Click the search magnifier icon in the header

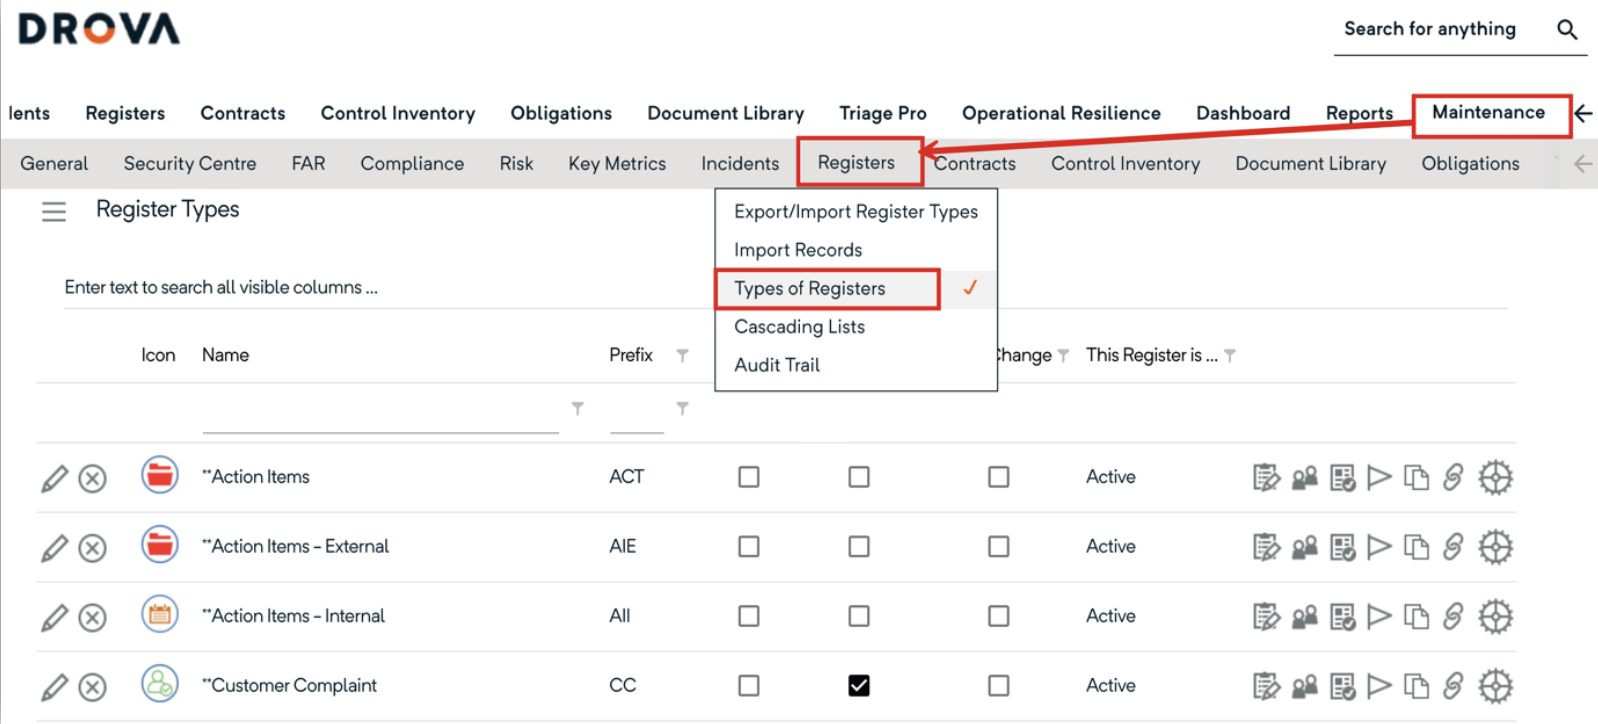tap(1567, 30)
